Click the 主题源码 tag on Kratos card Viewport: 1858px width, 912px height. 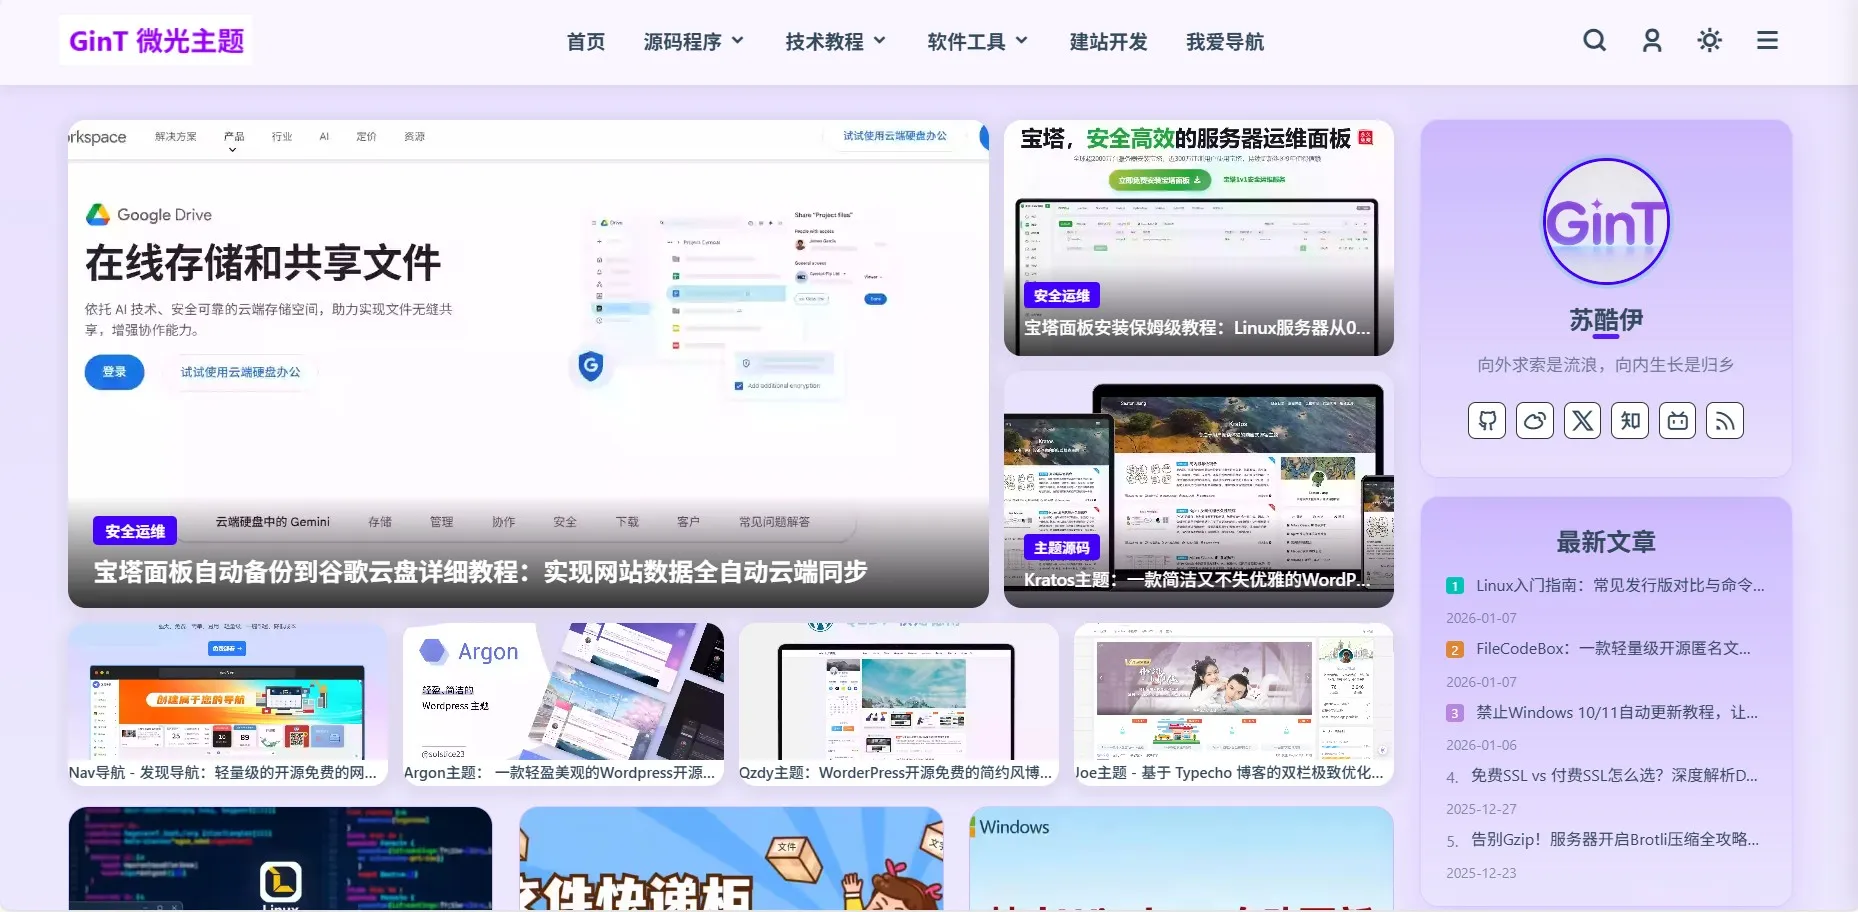pos(1062,547)
